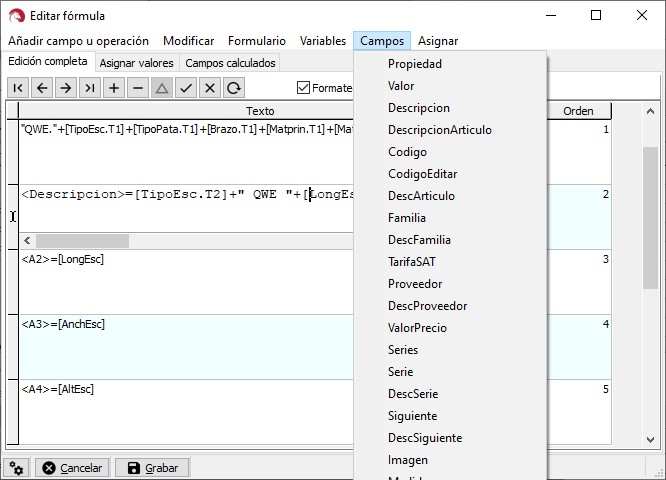Image resolution: width=666 pixels, height=480 pixels.
Task: Select TarifaSAT menu entry
Action: click(450, 262)
